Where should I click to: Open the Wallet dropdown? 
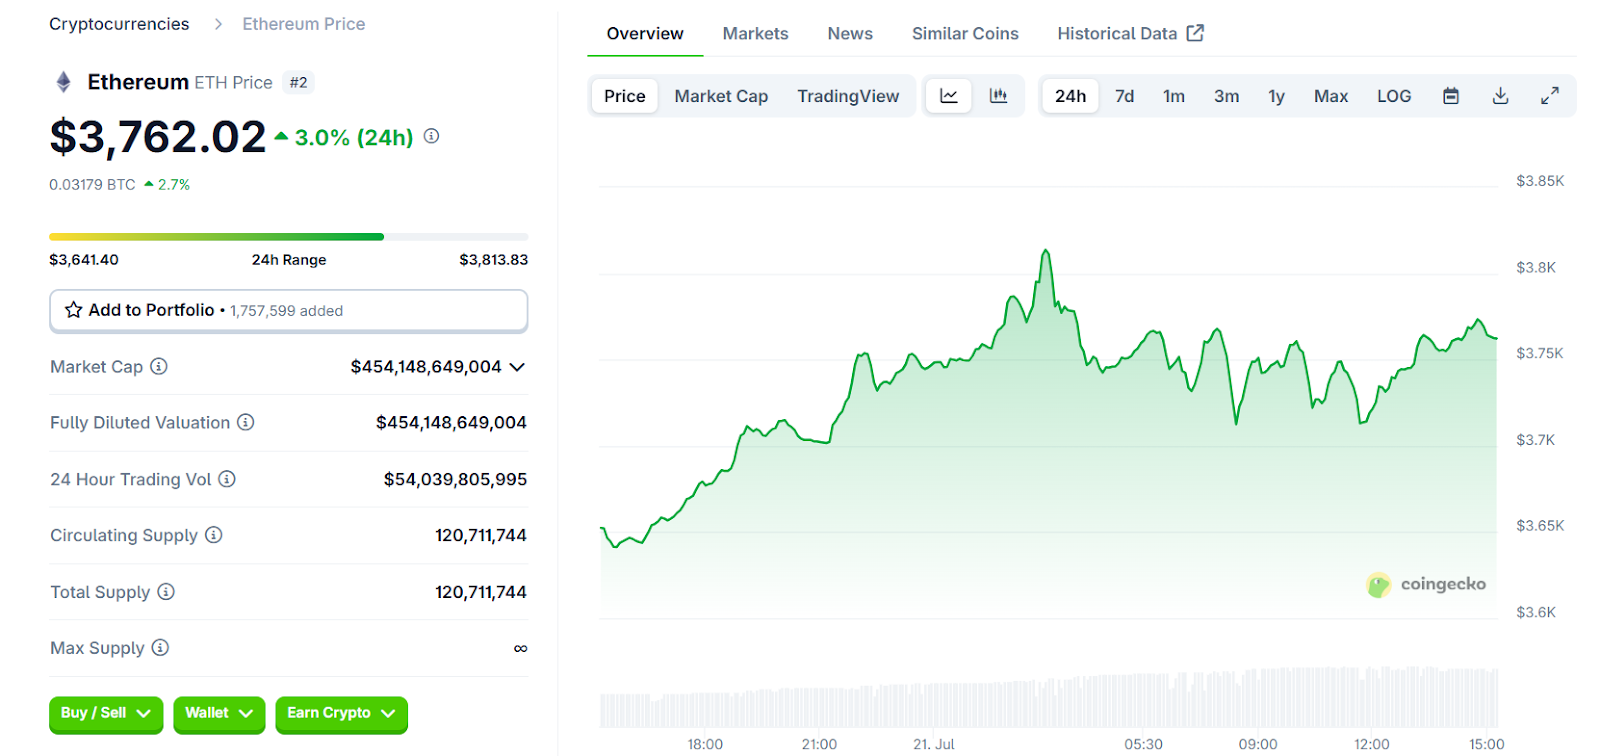click(219, 714)
